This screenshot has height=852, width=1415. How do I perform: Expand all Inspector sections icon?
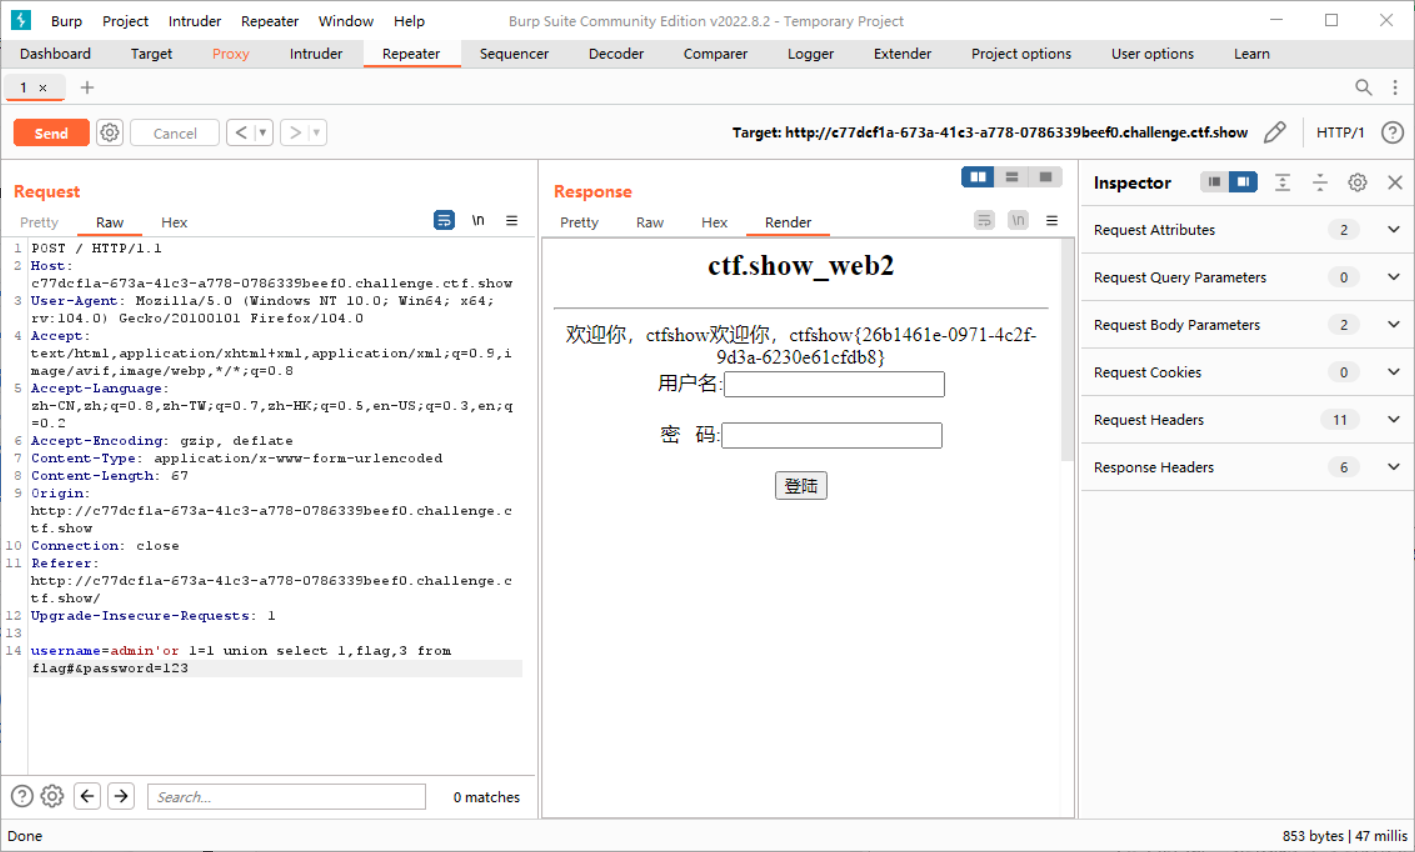coord(1282,182)
